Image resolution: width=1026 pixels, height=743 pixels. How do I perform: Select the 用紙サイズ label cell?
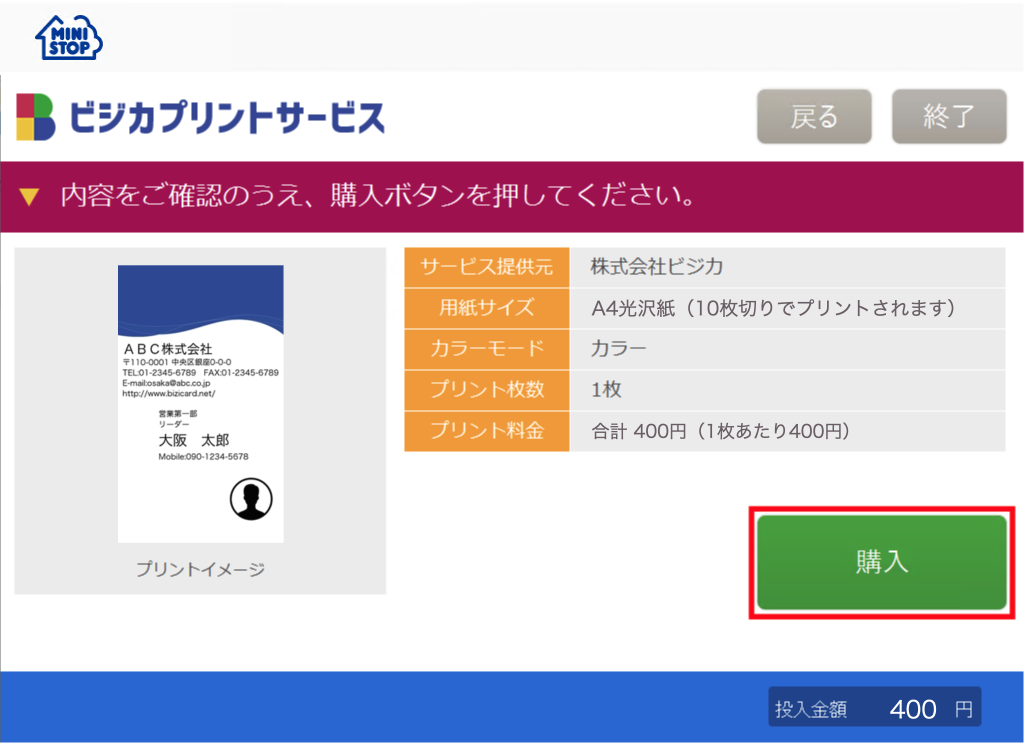(x=486, y=308)
